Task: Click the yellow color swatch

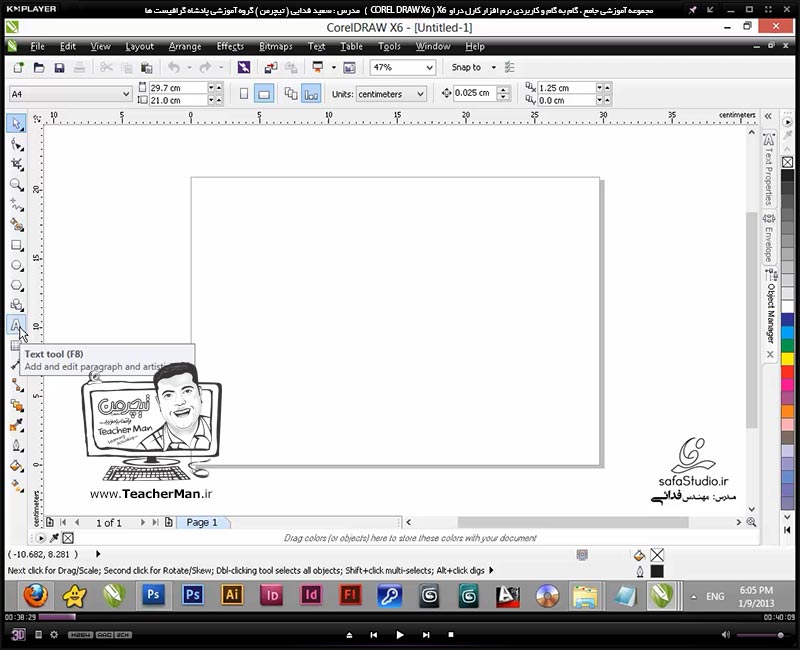Action: pyautogui.click(x=787, y=359)
